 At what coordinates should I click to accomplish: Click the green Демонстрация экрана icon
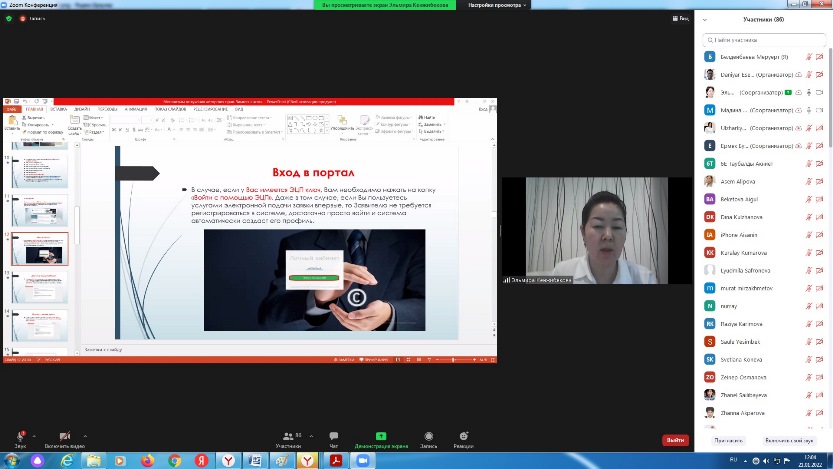[x=379, y=436]
